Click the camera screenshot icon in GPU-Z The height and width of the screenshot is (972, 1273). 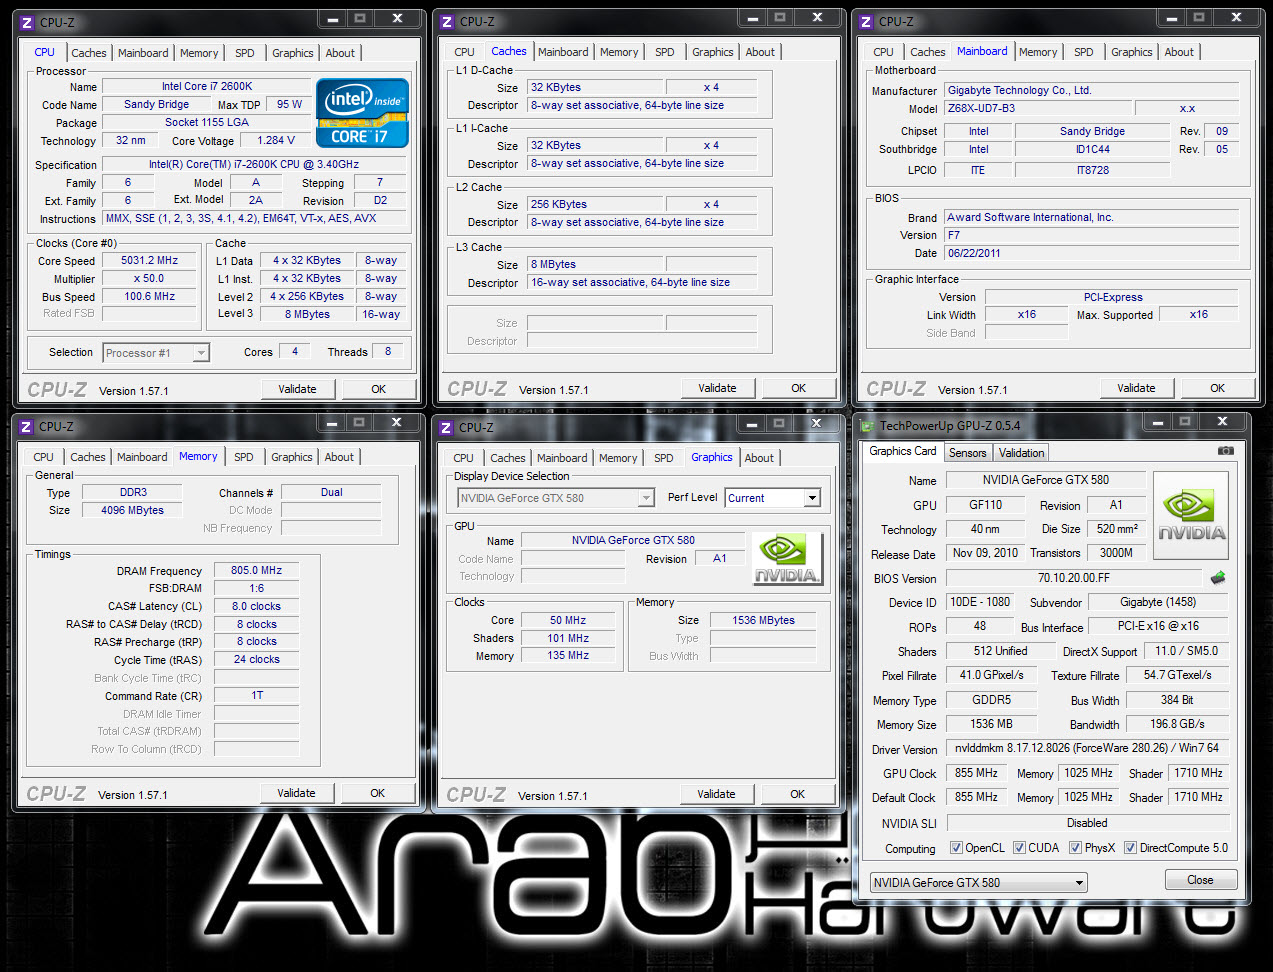[x=1225, y=451]
